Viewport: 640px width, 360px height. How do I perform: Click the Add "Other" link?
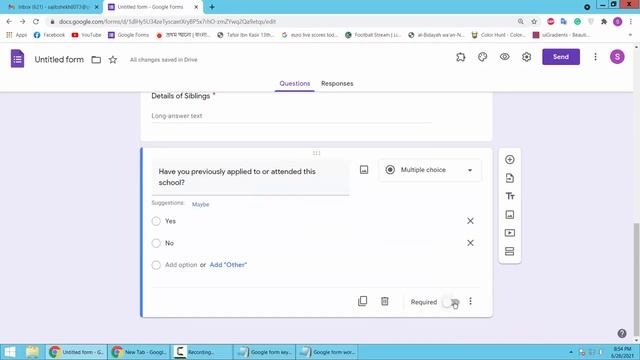point(228,265)
